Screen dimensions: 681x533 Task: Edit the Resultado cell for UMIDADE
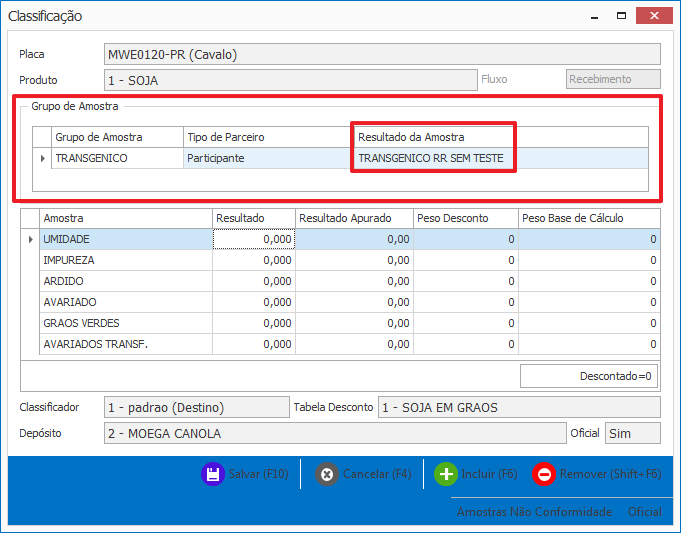[x=254, y=239]
